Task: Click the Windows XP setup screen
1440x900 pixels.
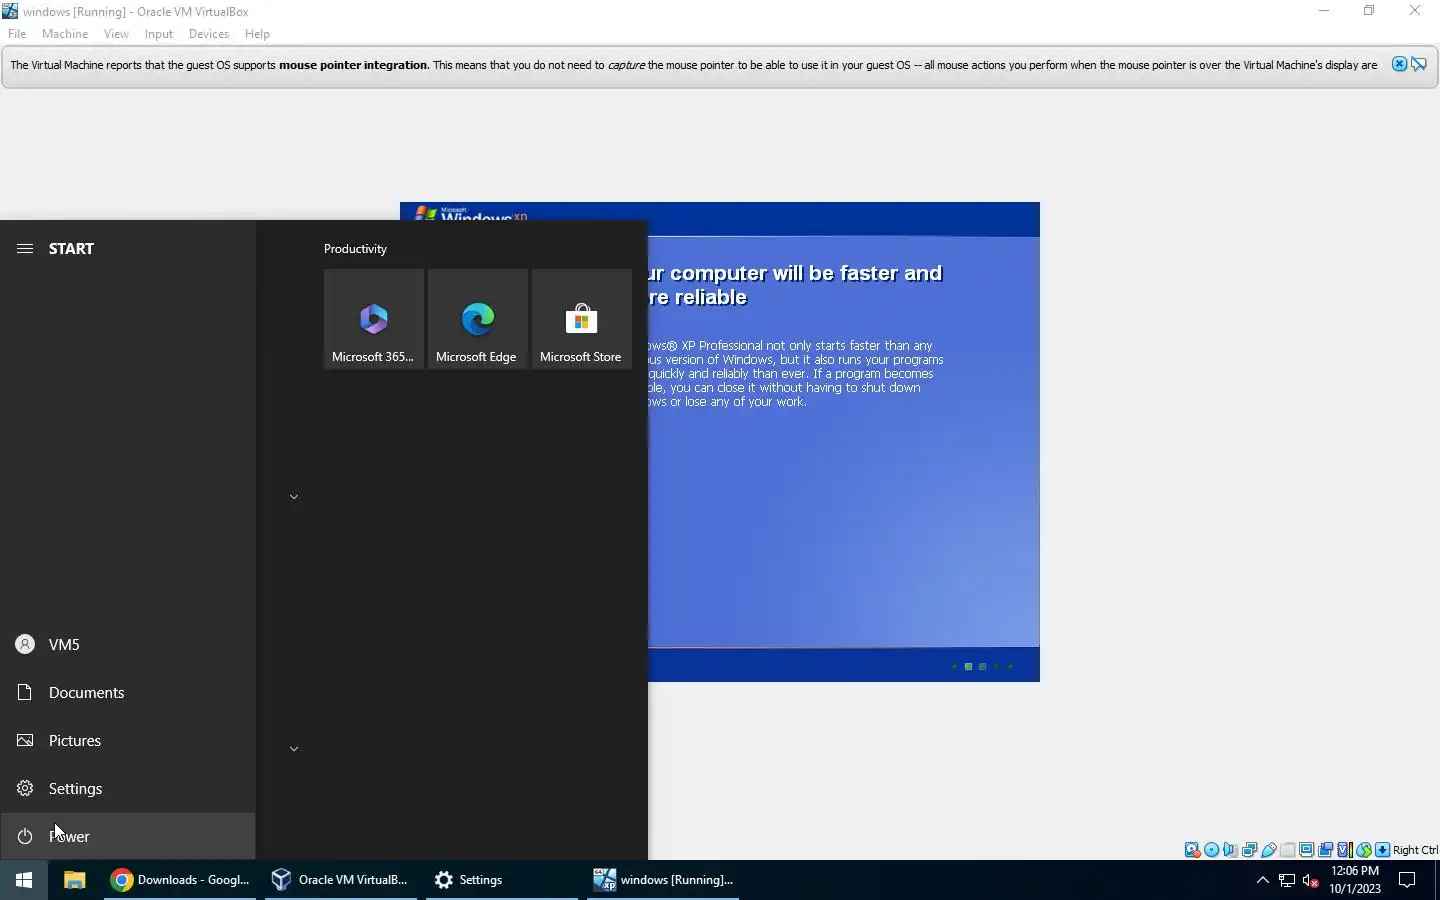Action: tap(844, 442)
